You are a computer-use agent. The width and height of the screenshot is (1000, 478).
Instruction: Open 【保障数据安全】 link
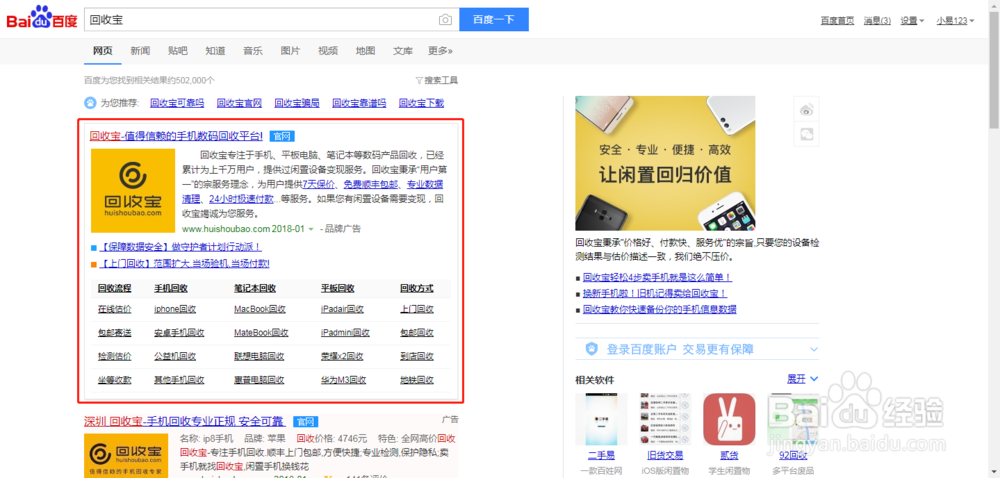pyautogui.click(x=180, y=247)
